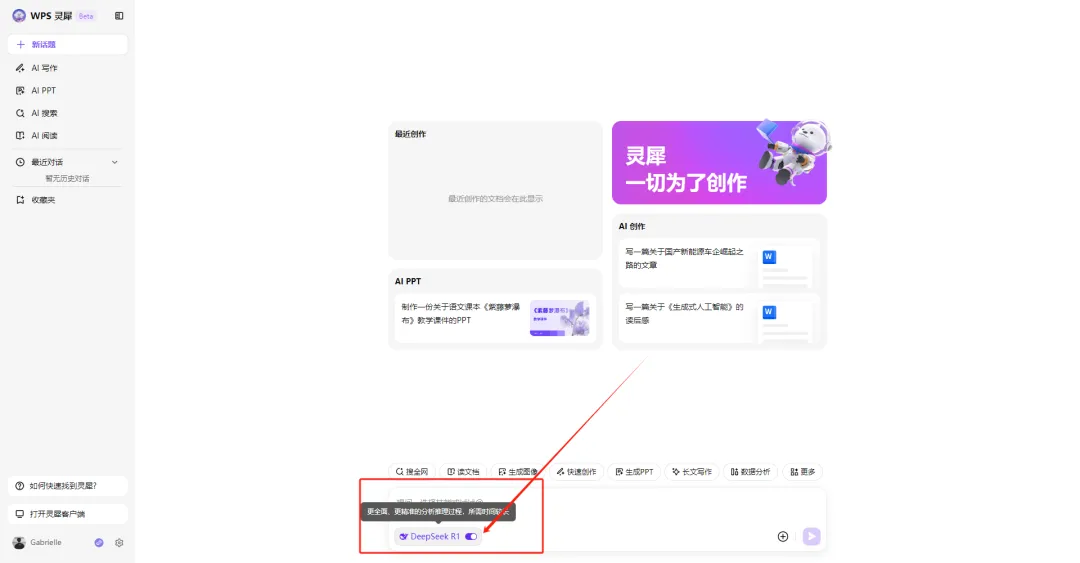
Task: Click 打开灵犀客户端 button
Action: (x=68, y=514)
